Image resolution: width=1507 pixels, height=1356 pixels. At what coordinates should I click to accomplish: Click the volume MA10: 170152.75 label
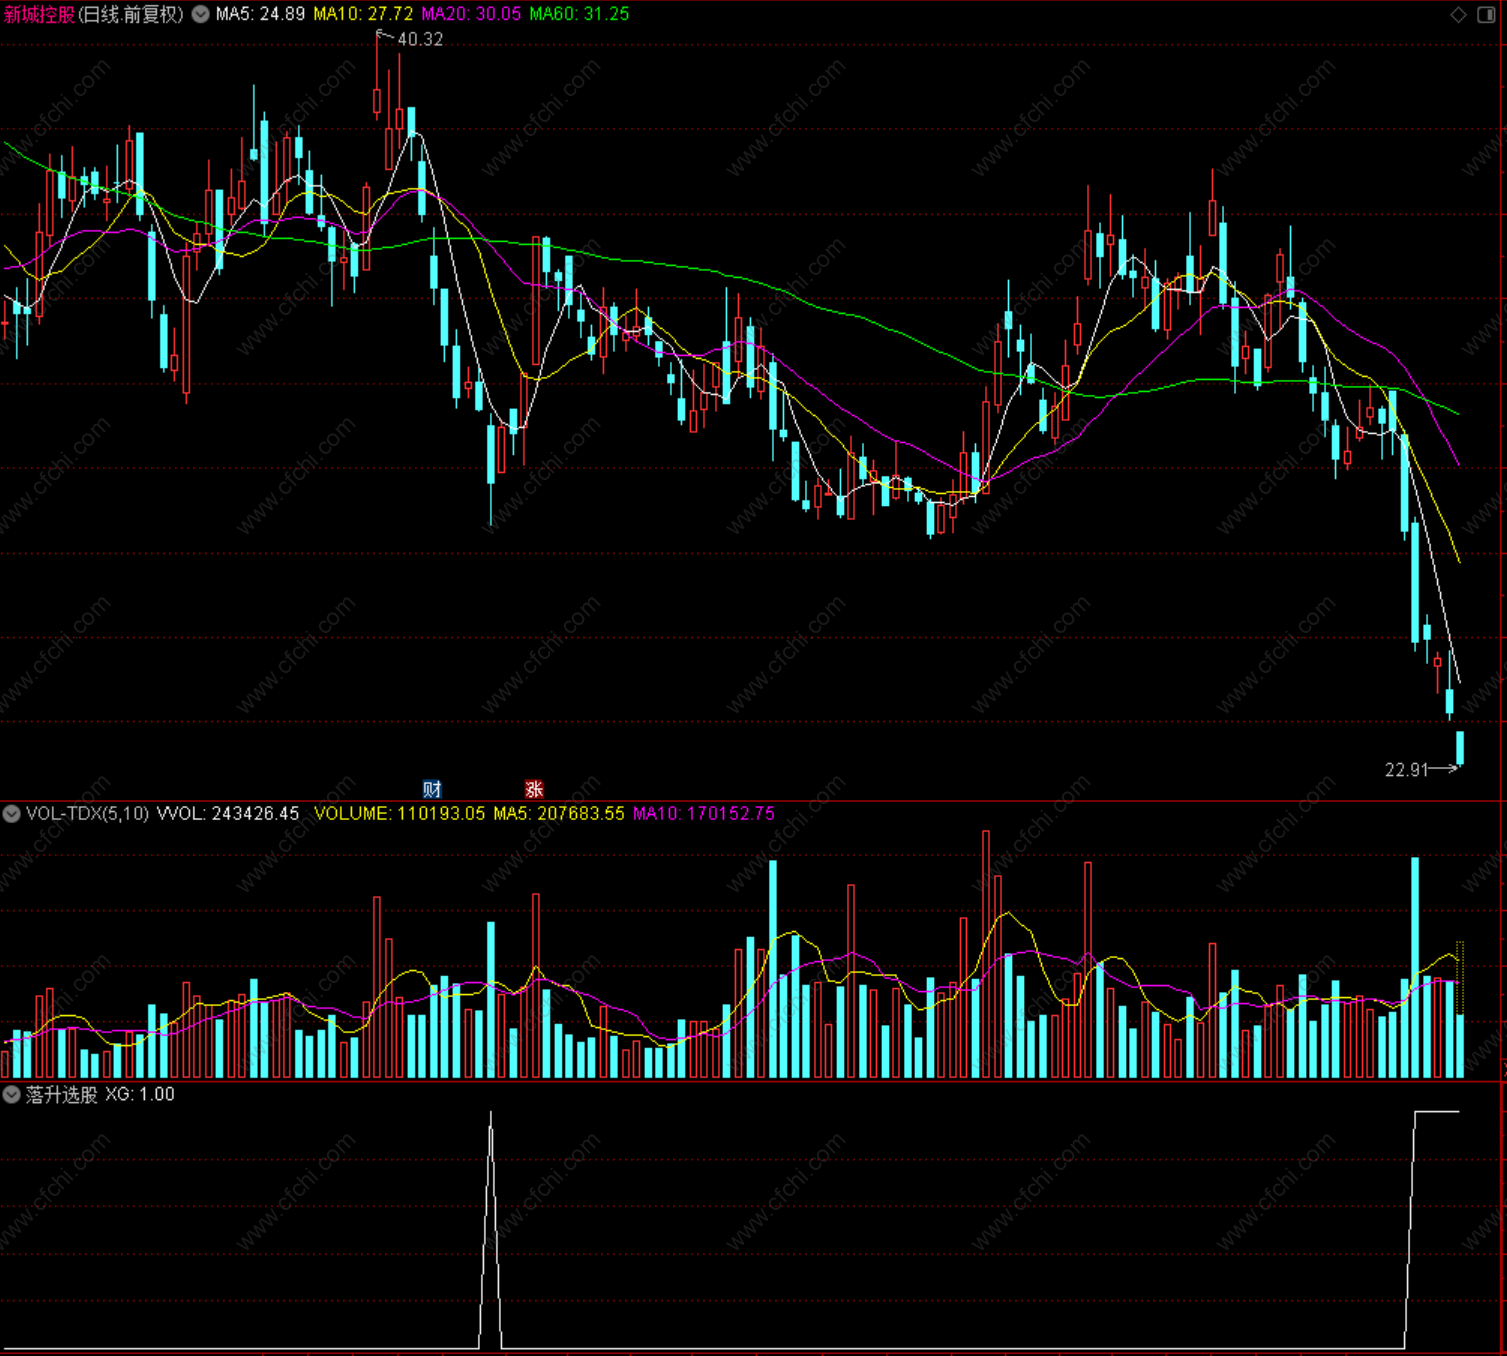[x=704, y=814]
